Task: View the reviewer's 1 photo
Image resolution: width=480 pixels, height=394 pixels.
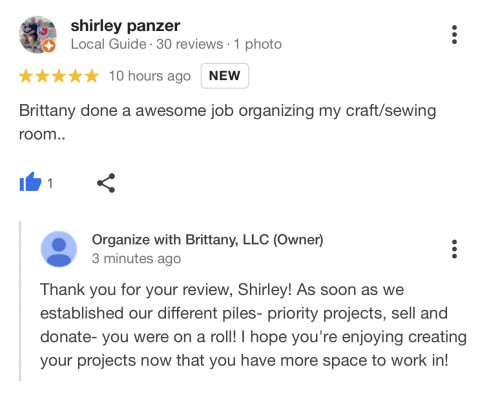Action: tap(258, 44)
